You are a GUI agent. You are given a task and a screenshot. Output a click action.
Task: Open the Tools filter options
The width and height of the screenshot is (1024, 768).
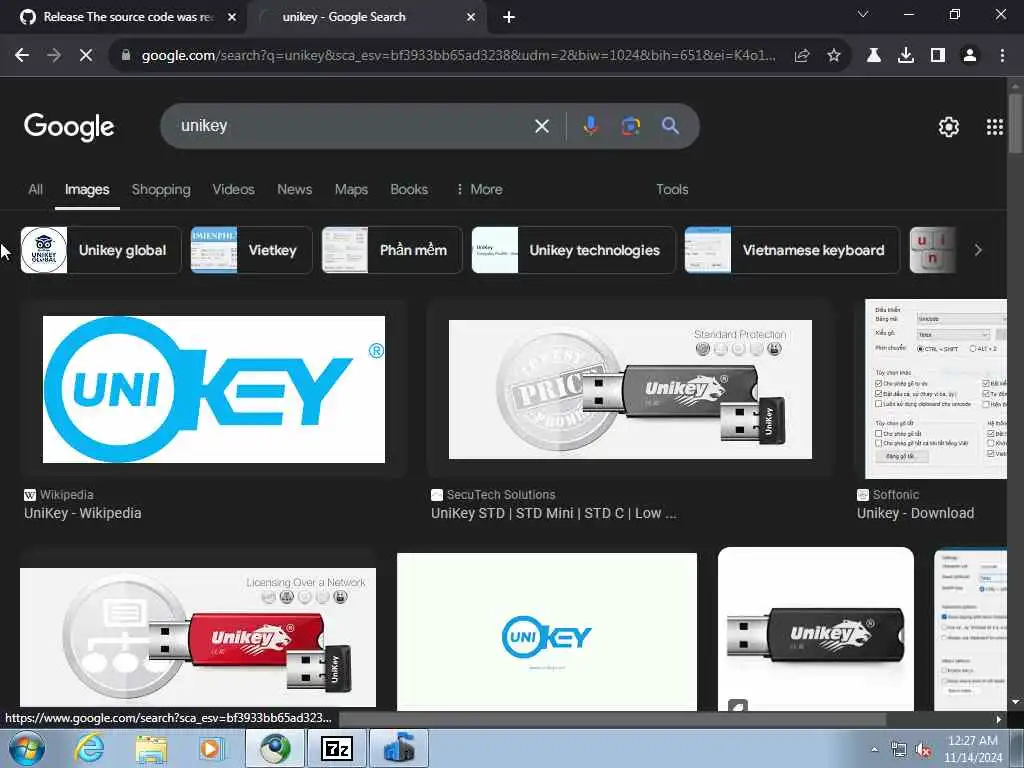pyautogui.click(x=672, y=189)
